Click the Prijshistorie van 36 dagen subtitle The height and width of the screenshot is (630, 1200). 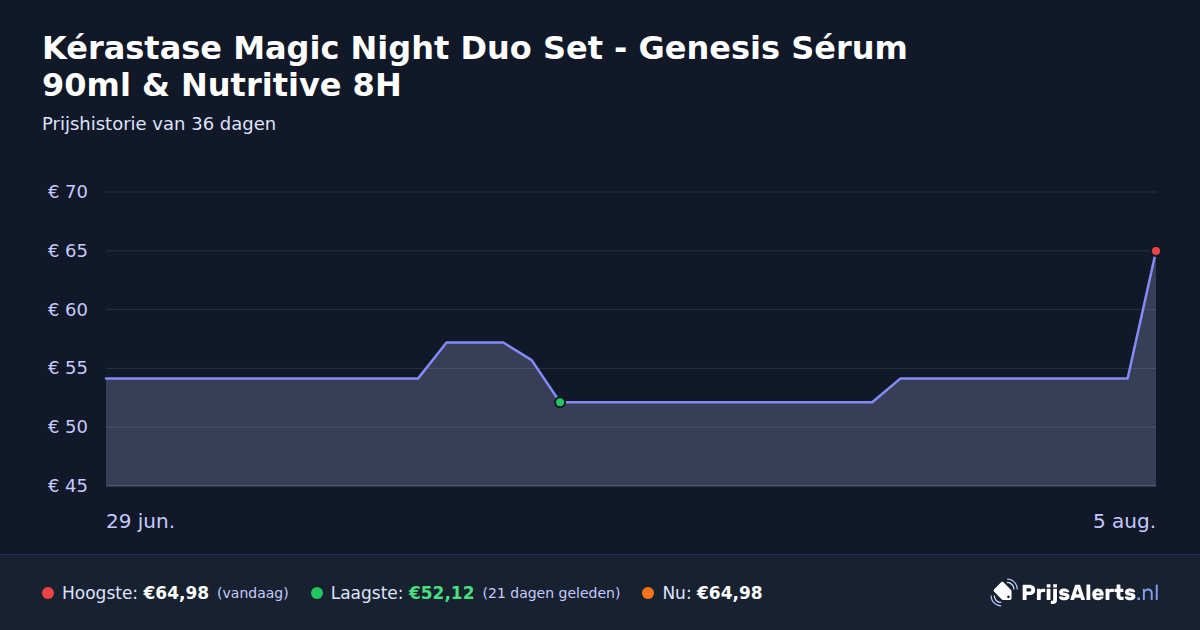coord(159,124)
